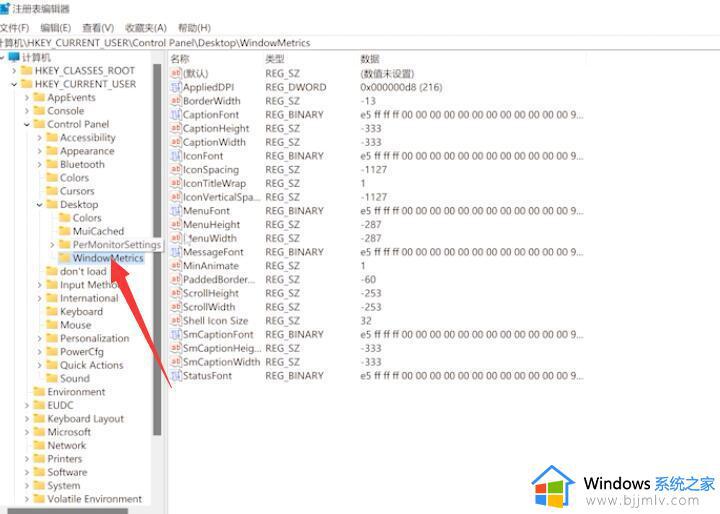Open the 编辑(E) menu

55,28
